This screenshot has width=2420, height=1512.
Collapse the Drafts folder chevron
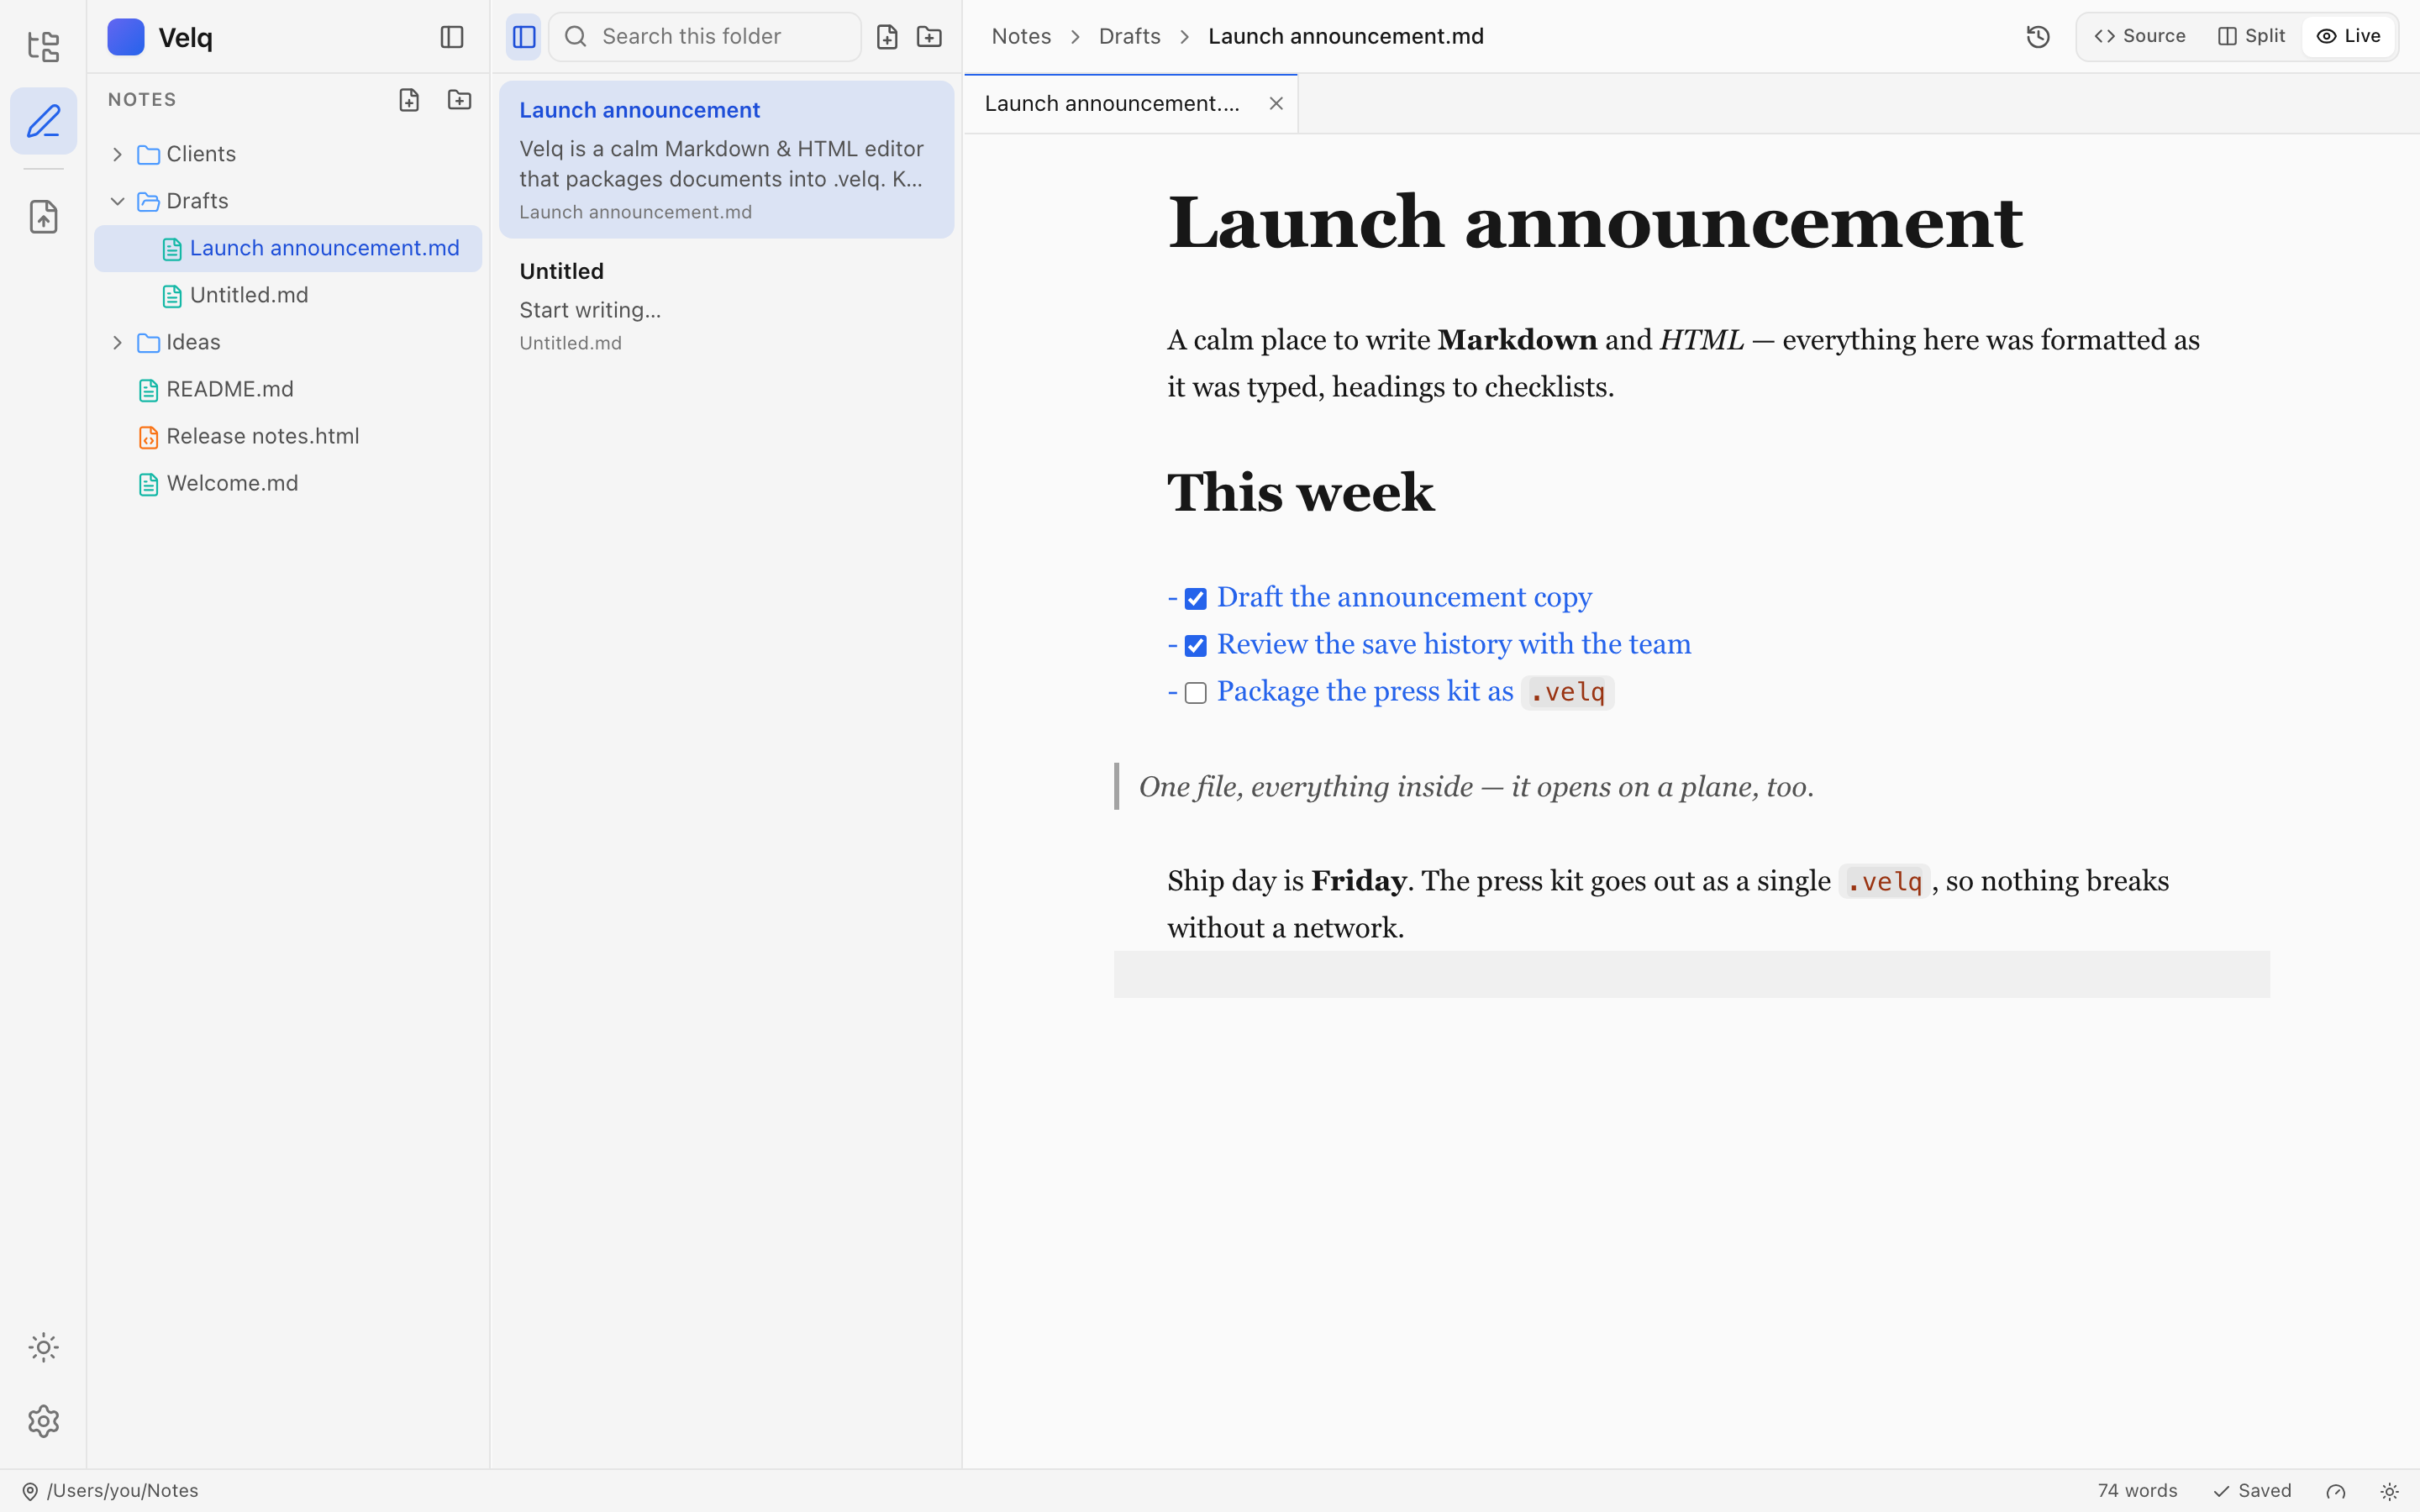(x=117, y=201)
